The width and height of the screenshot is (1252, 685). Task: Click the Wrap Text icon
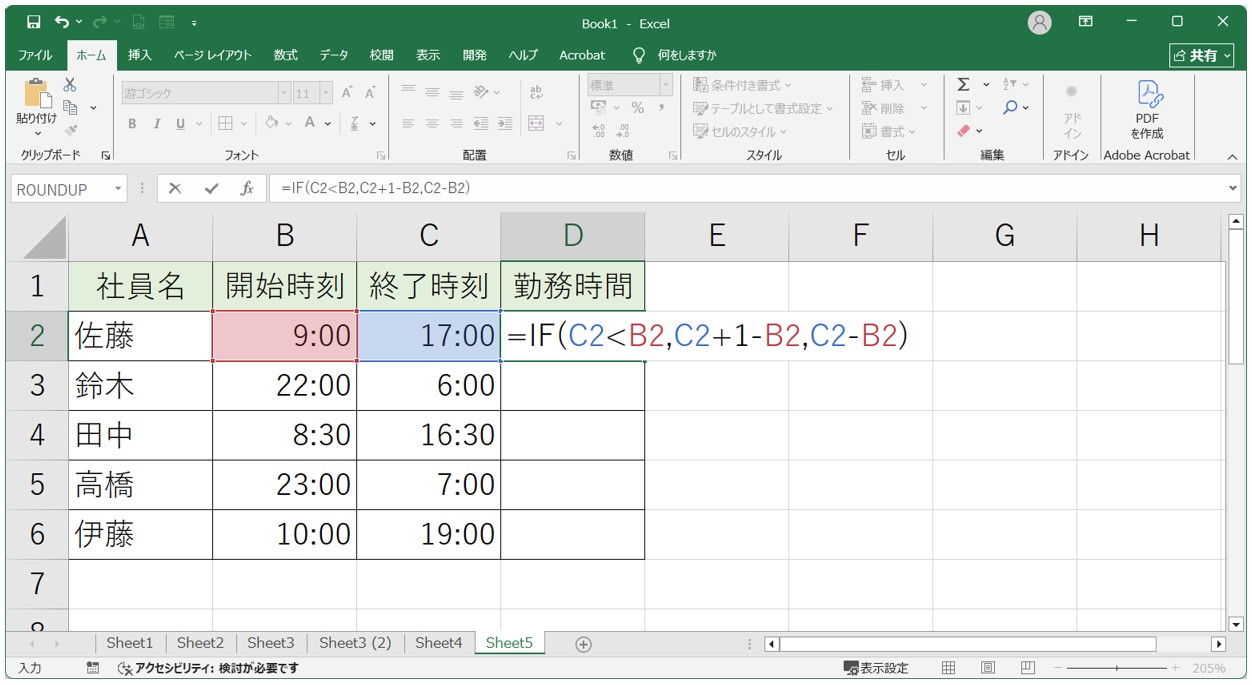pyautogui.click(x=537, y=92)
